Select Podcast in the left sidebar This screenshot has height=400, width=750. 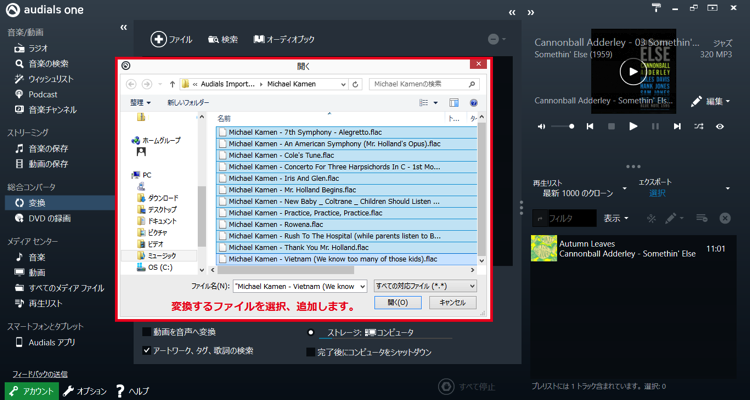pos(42,94)
